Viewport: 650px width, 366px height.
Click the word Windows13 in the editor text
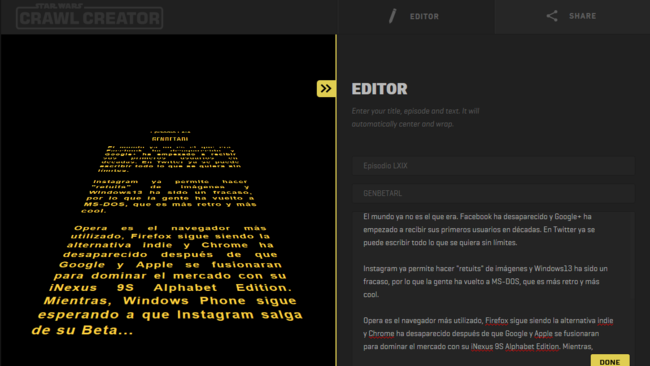click(x=553, y=269)
